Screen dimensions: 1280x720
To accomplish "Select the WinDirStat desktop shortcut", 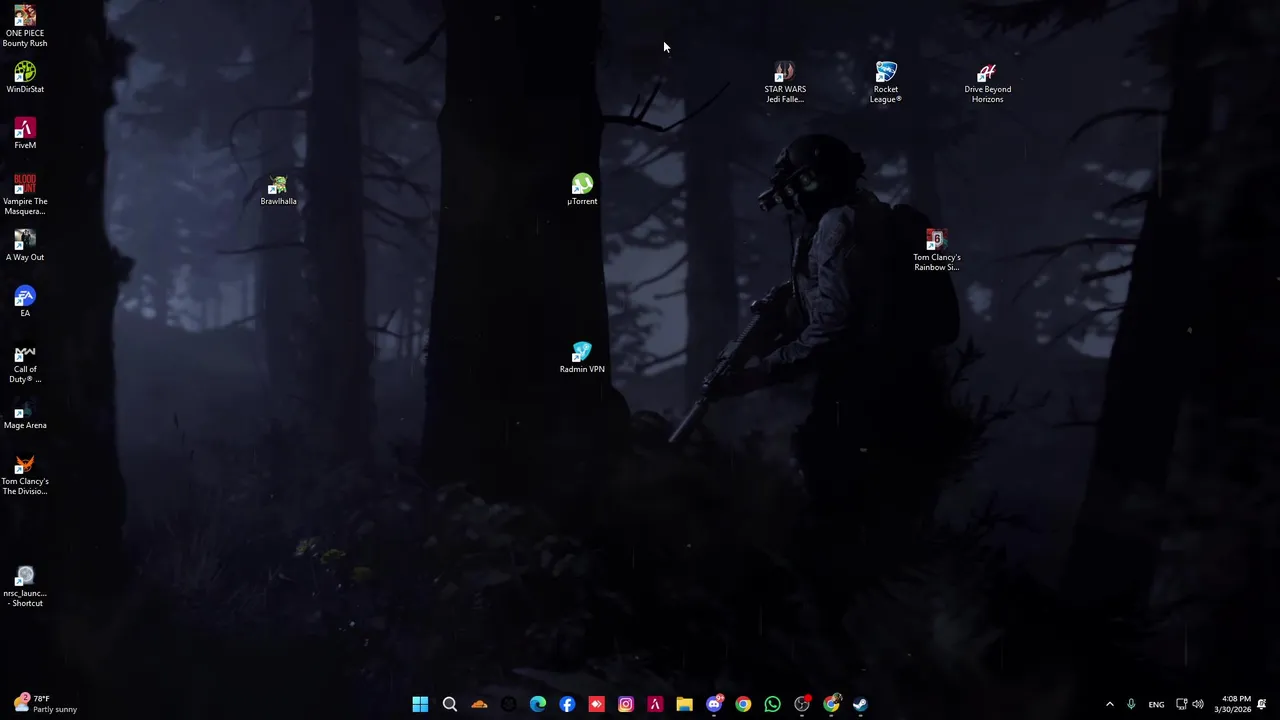I will 25,77.
